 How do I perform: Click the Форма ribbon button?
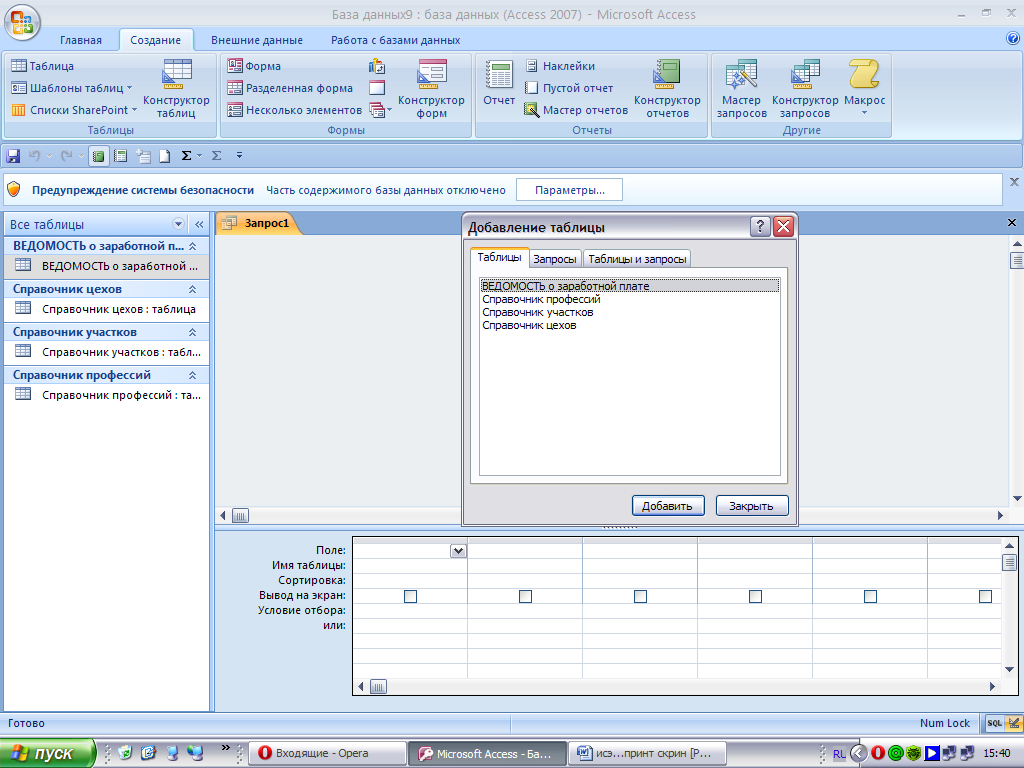pyautogui.click(x=255, y=66)
